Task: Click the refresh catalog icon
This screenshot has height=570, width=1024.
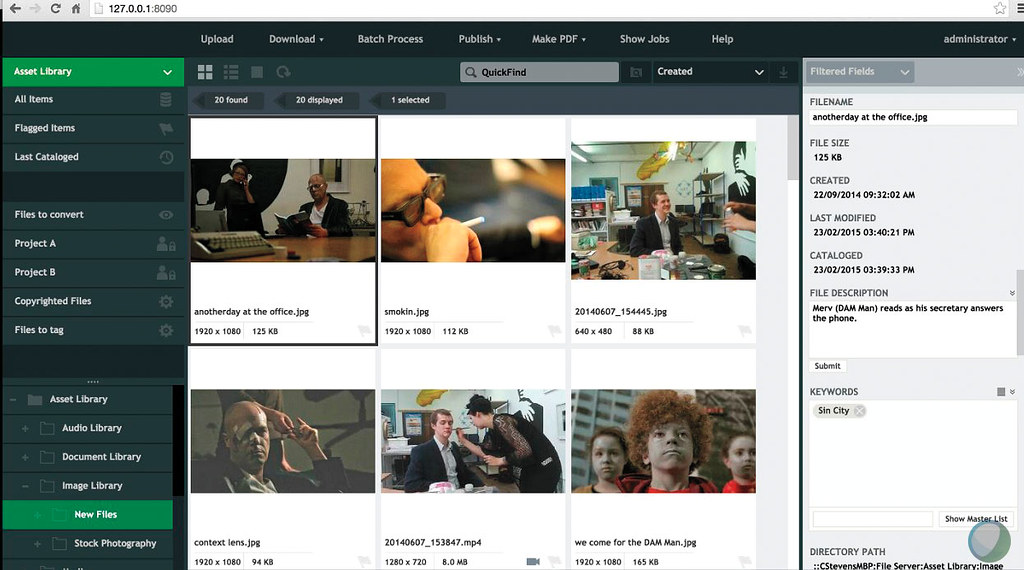Action: point(284,72)
